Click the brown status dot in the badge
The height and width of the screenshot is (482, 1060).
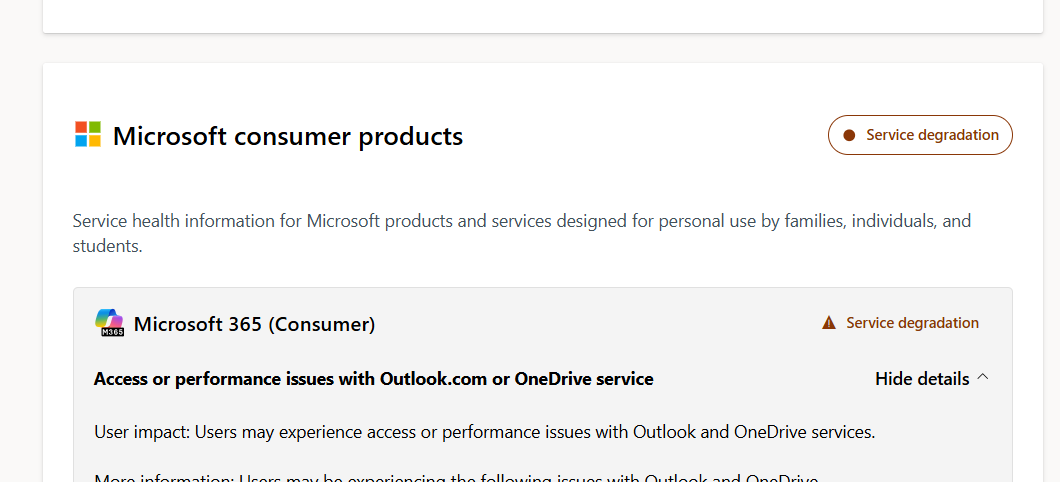(x=850, y=135)
